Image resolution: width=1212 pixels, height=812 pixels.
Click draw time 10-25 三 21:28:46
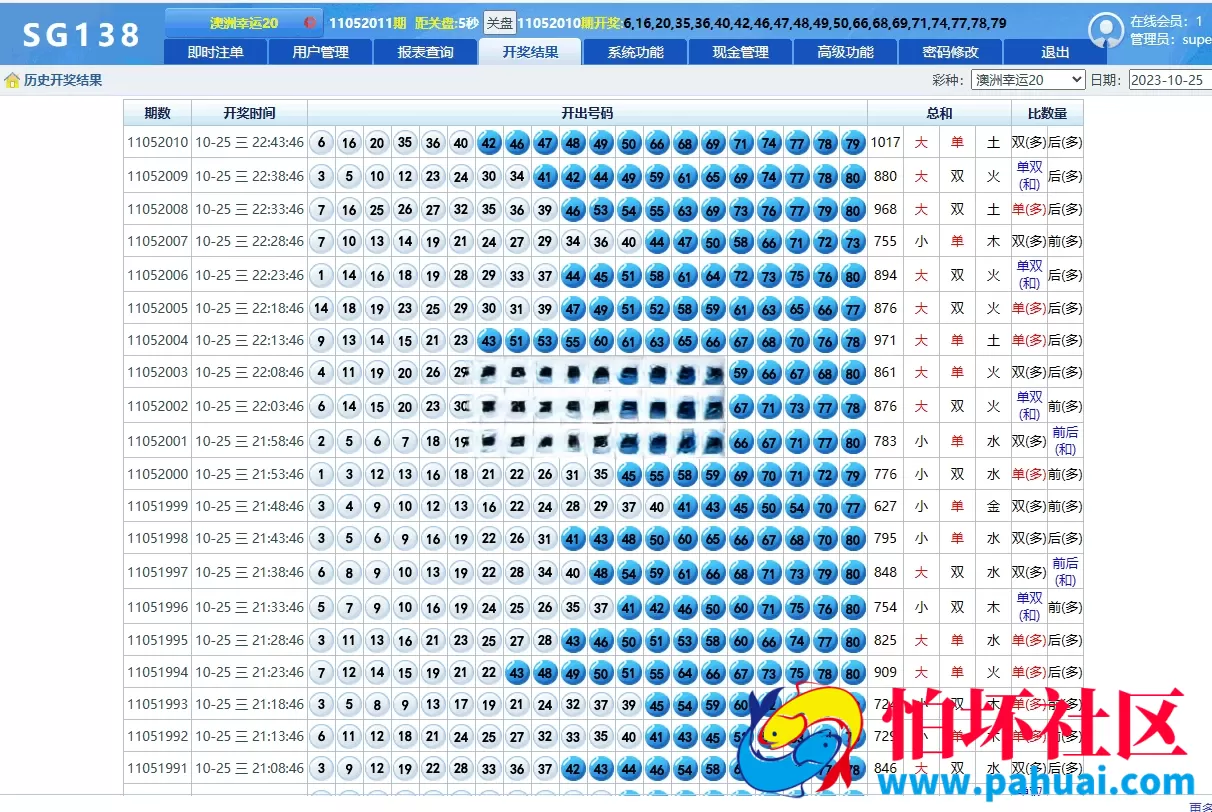249,640
